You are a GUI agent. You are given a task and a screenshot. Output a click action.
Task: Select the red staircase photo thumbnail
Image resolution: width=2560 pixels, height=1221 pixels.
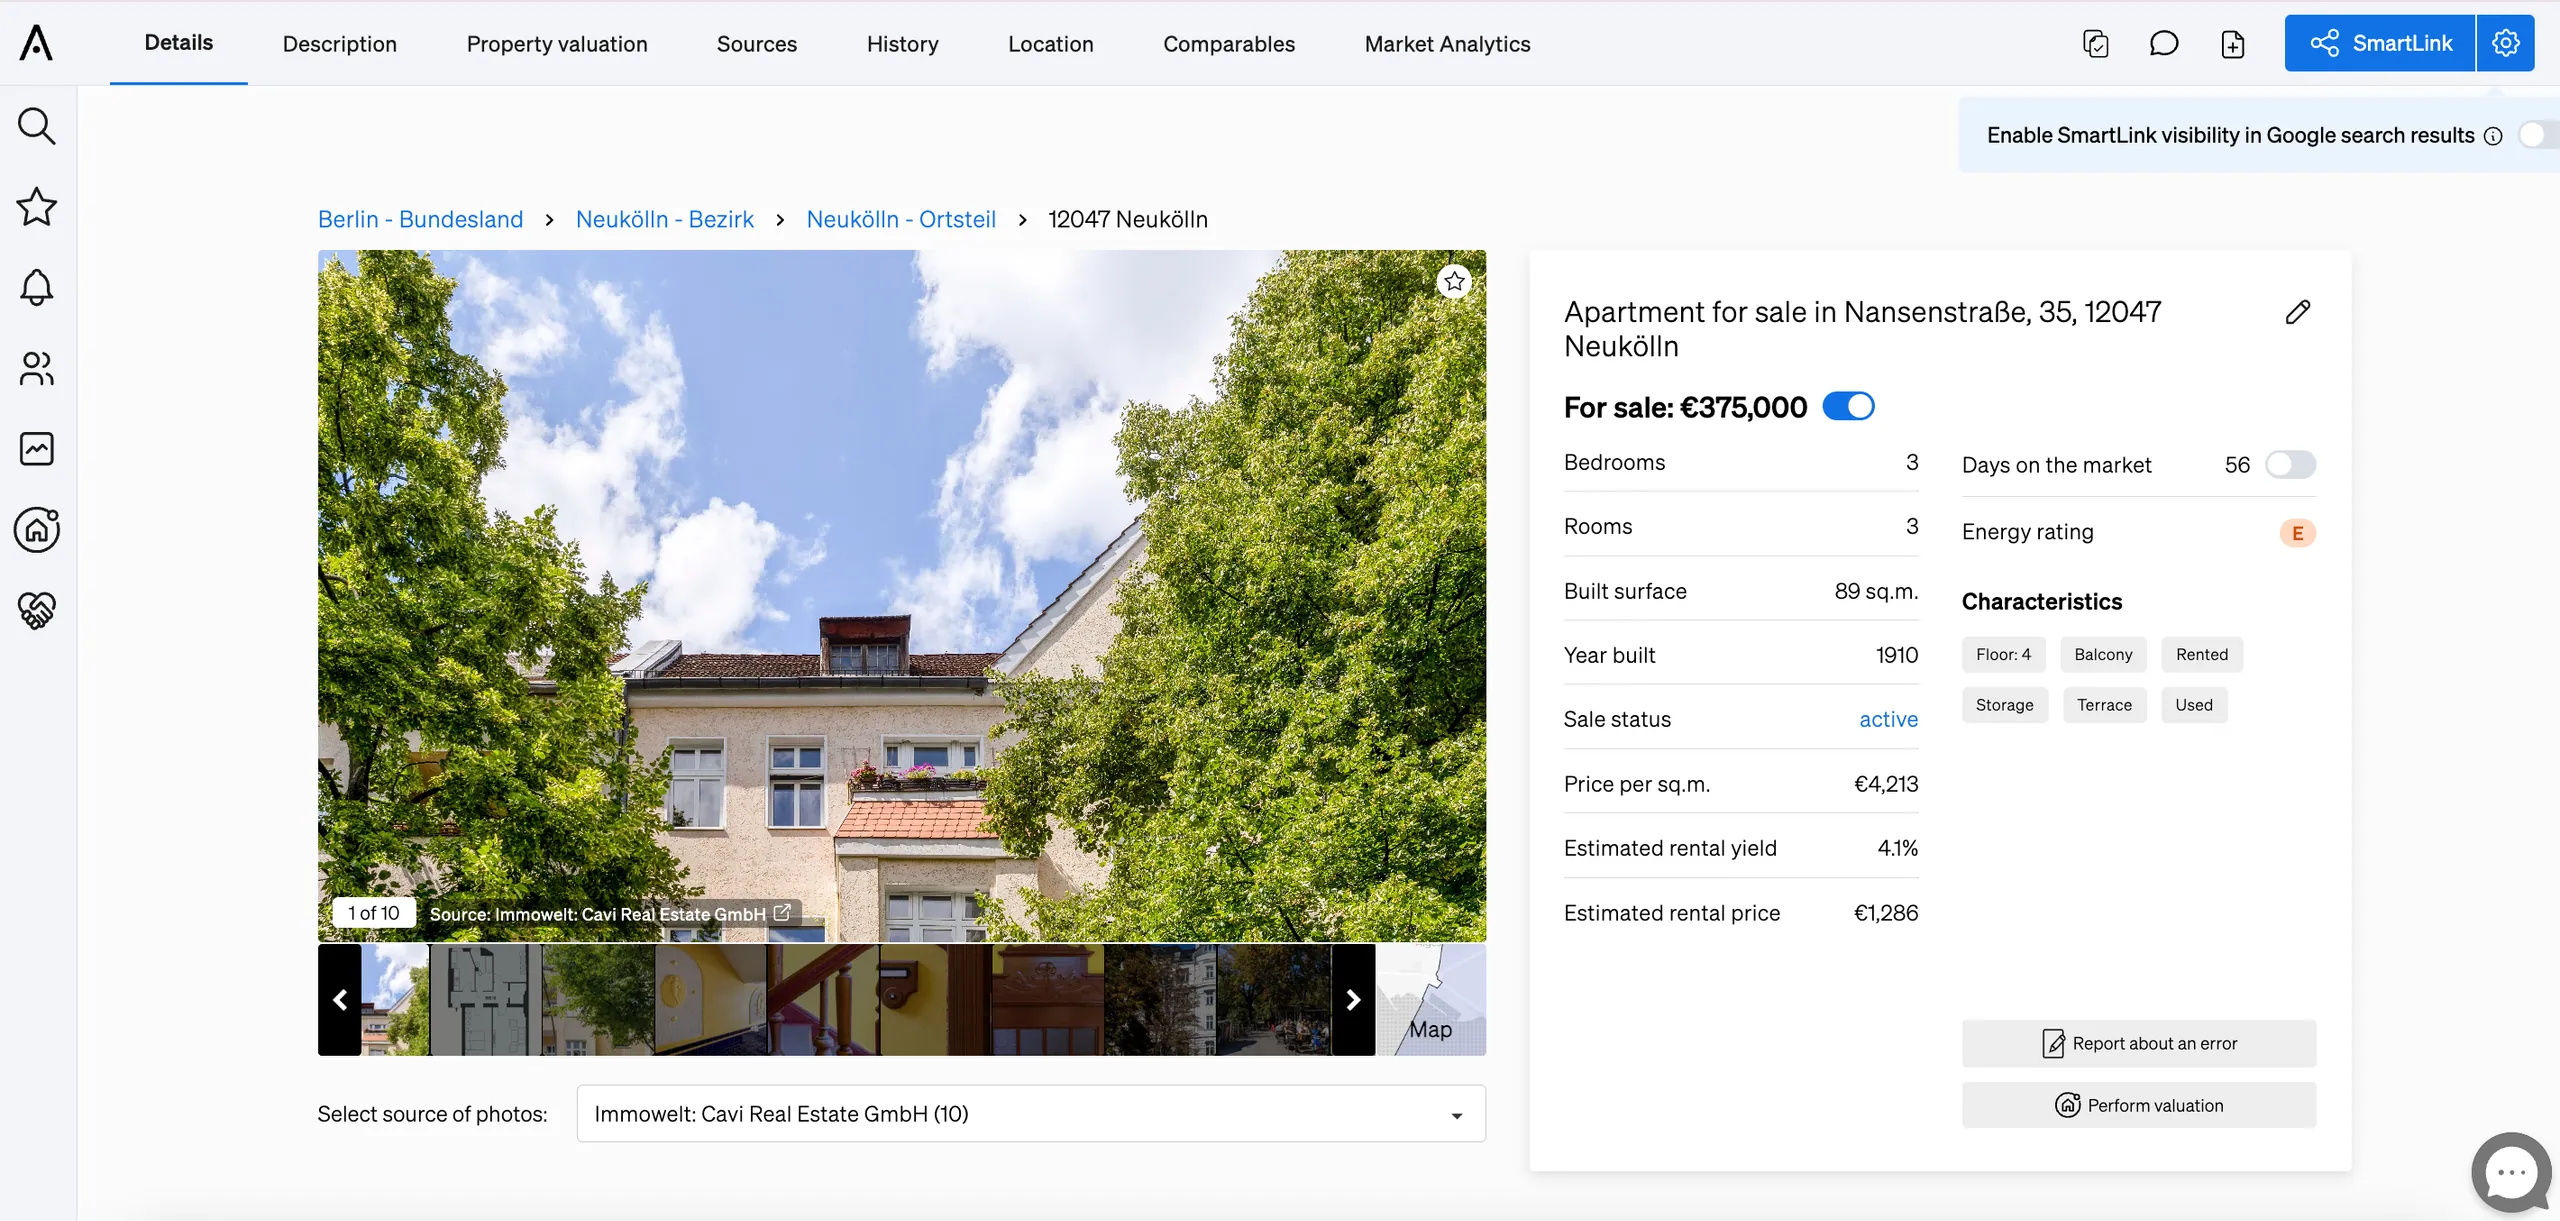[823, 999]
